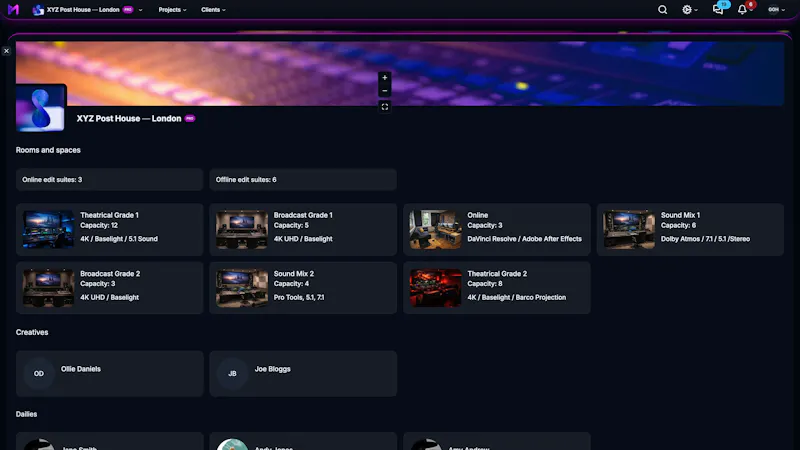This screenshot has height=450, width=800.
Task: Open the settings gear icon
Action: click(x=687, y=10)
